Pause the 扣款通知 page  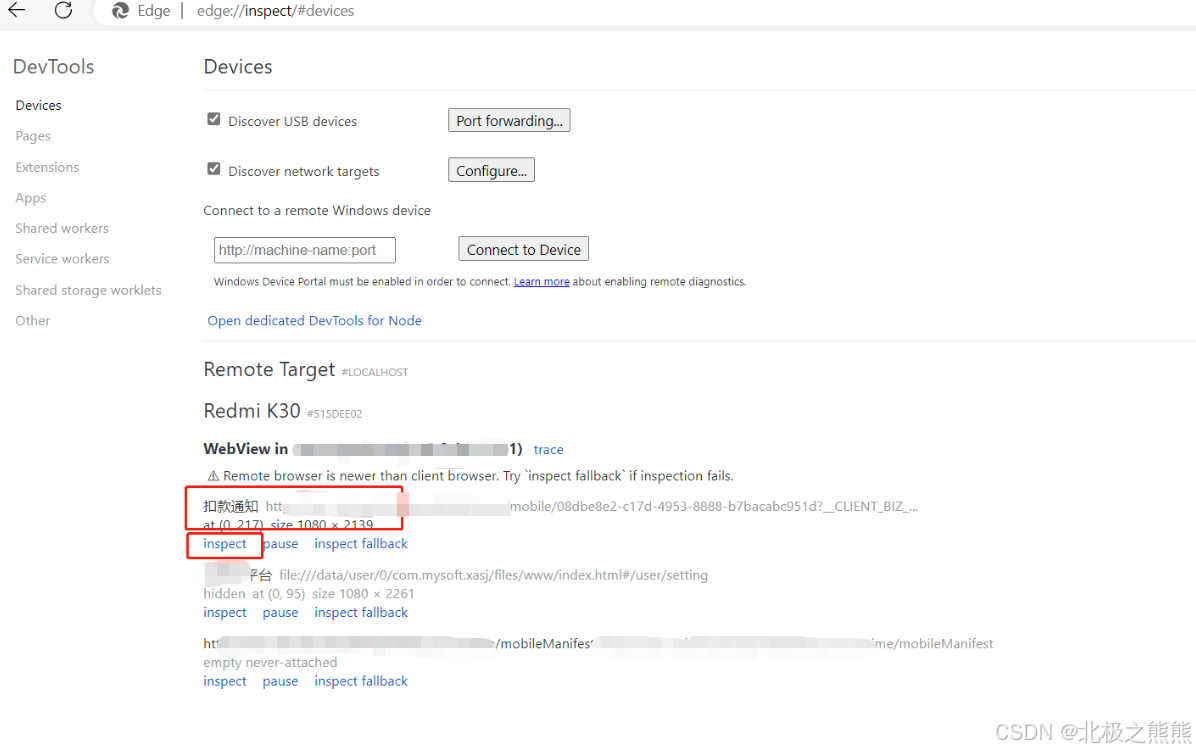tap(281, 544)
